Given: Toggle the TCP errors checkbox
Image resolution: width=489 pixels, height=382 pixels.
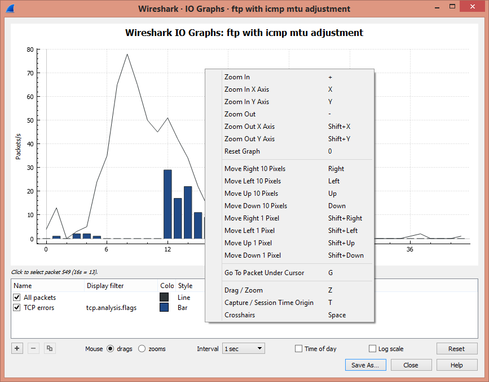Looking at the screenshot, I should [x=17, y=307].
